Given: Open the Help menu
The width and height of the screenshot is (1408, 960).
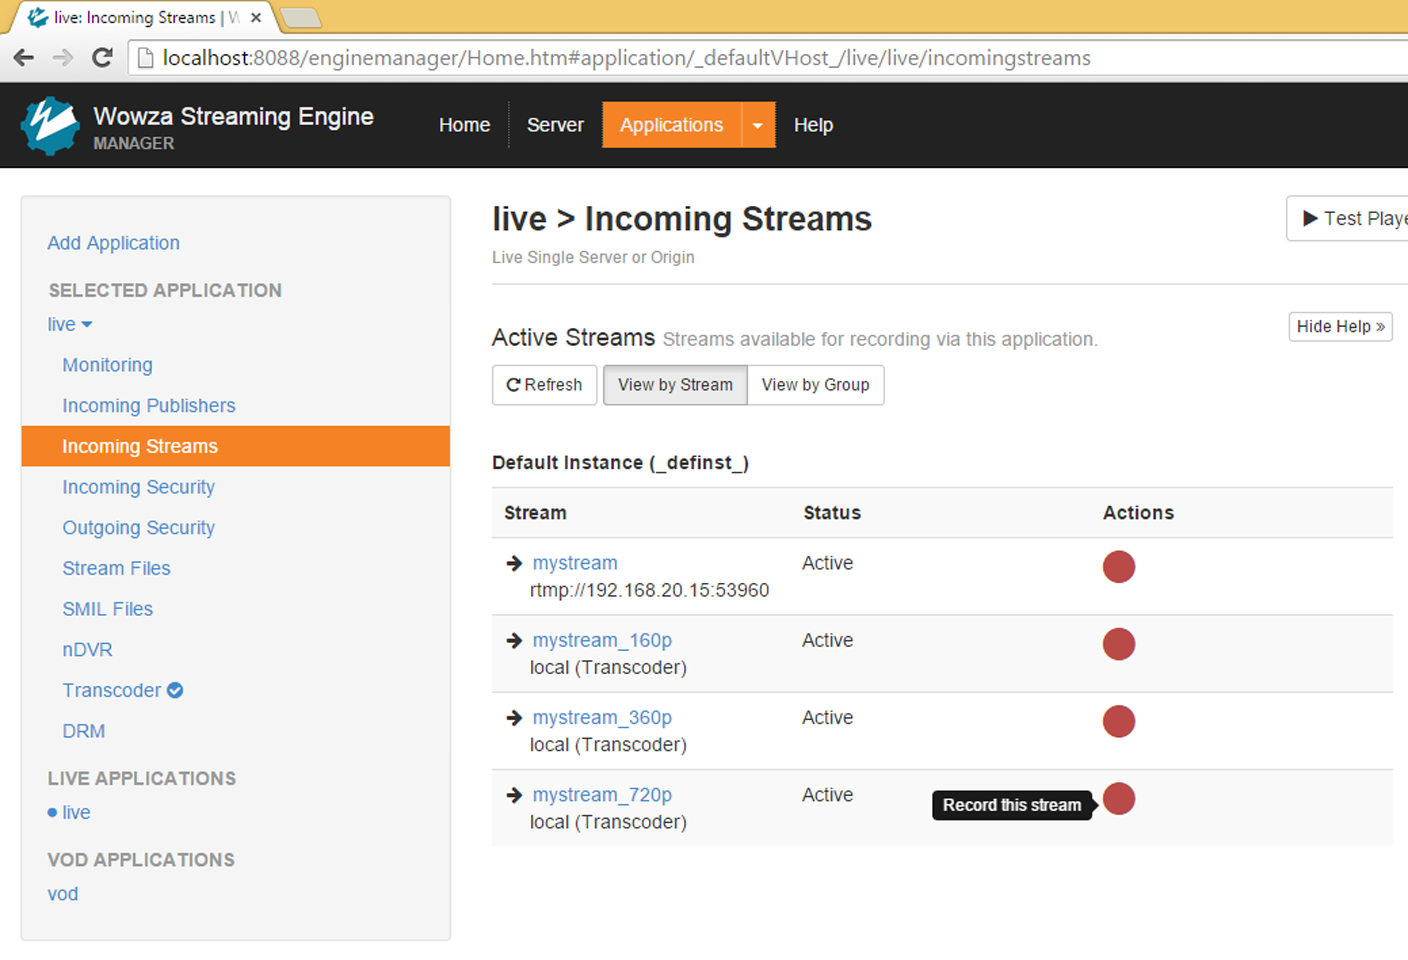Looking at the screenshot, I should [813, 125].
